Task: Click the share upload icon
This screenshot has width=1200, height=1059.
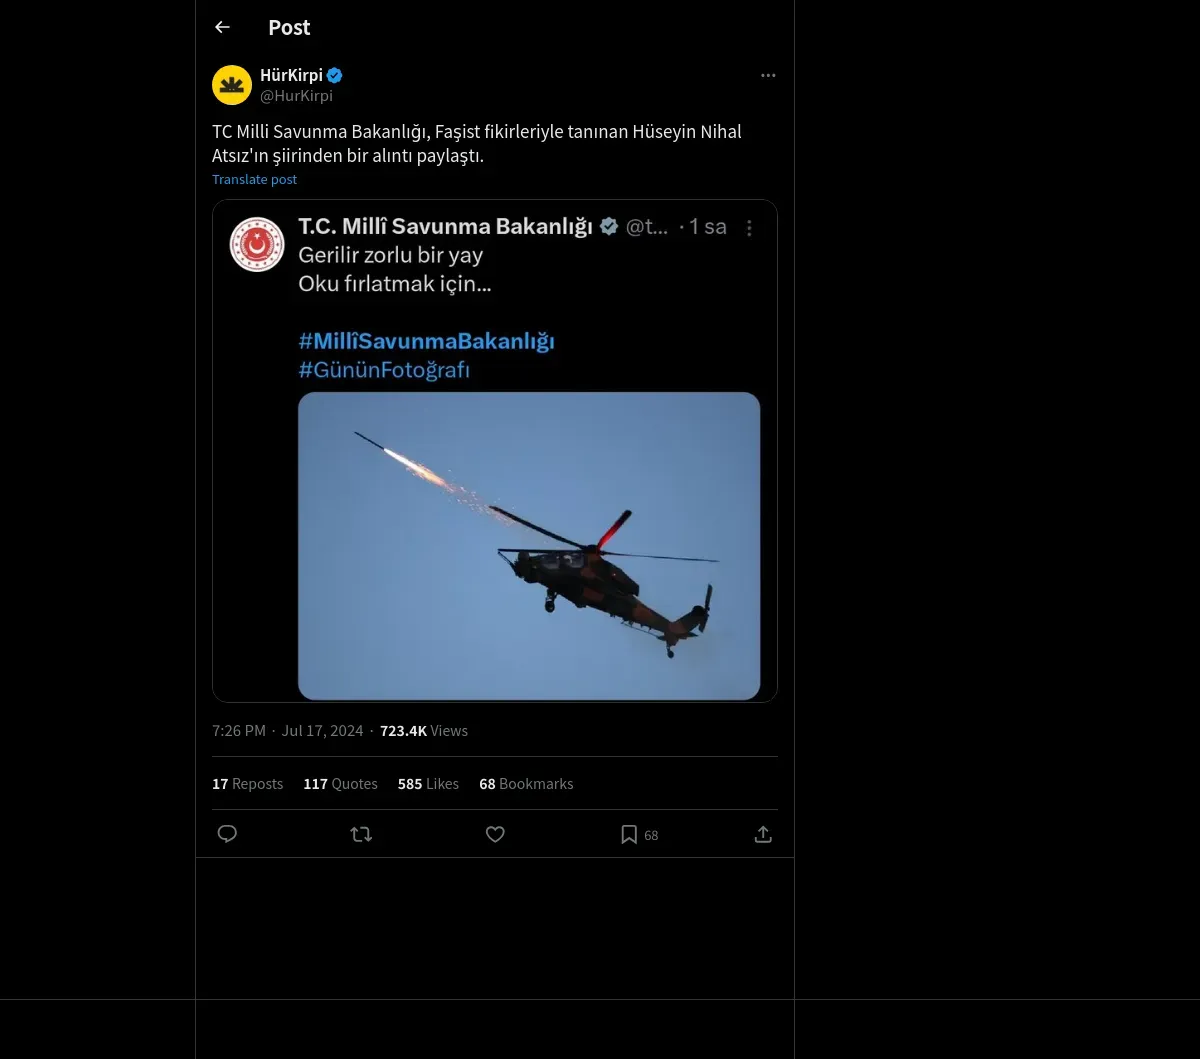Action: point(763,834)
